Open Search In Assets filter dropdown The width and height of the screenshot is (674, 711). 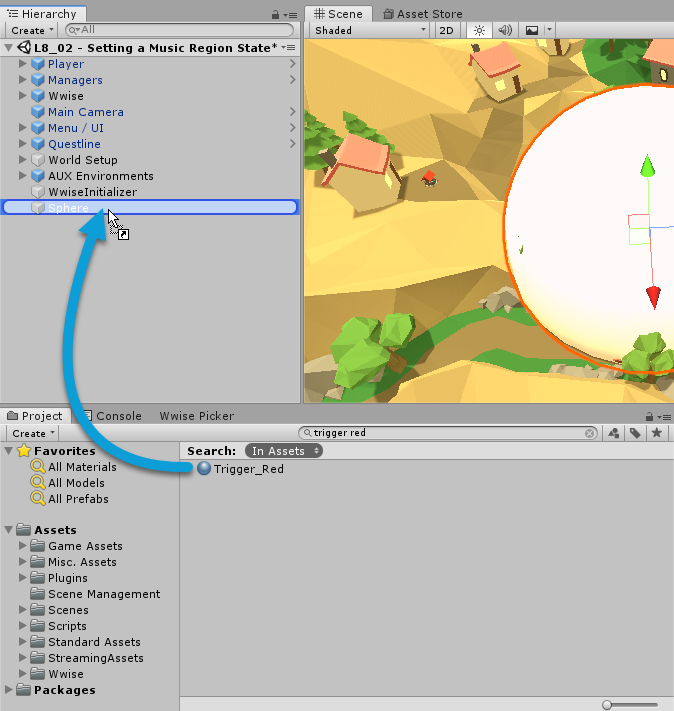click(x=286, y=451)
